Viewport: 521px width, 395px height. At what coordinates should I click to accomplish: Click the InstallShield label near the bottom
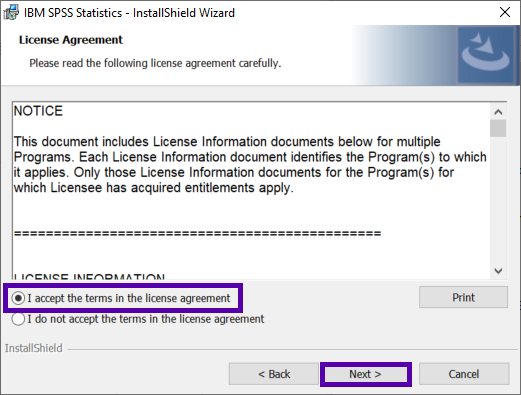[x=34, y=348]
